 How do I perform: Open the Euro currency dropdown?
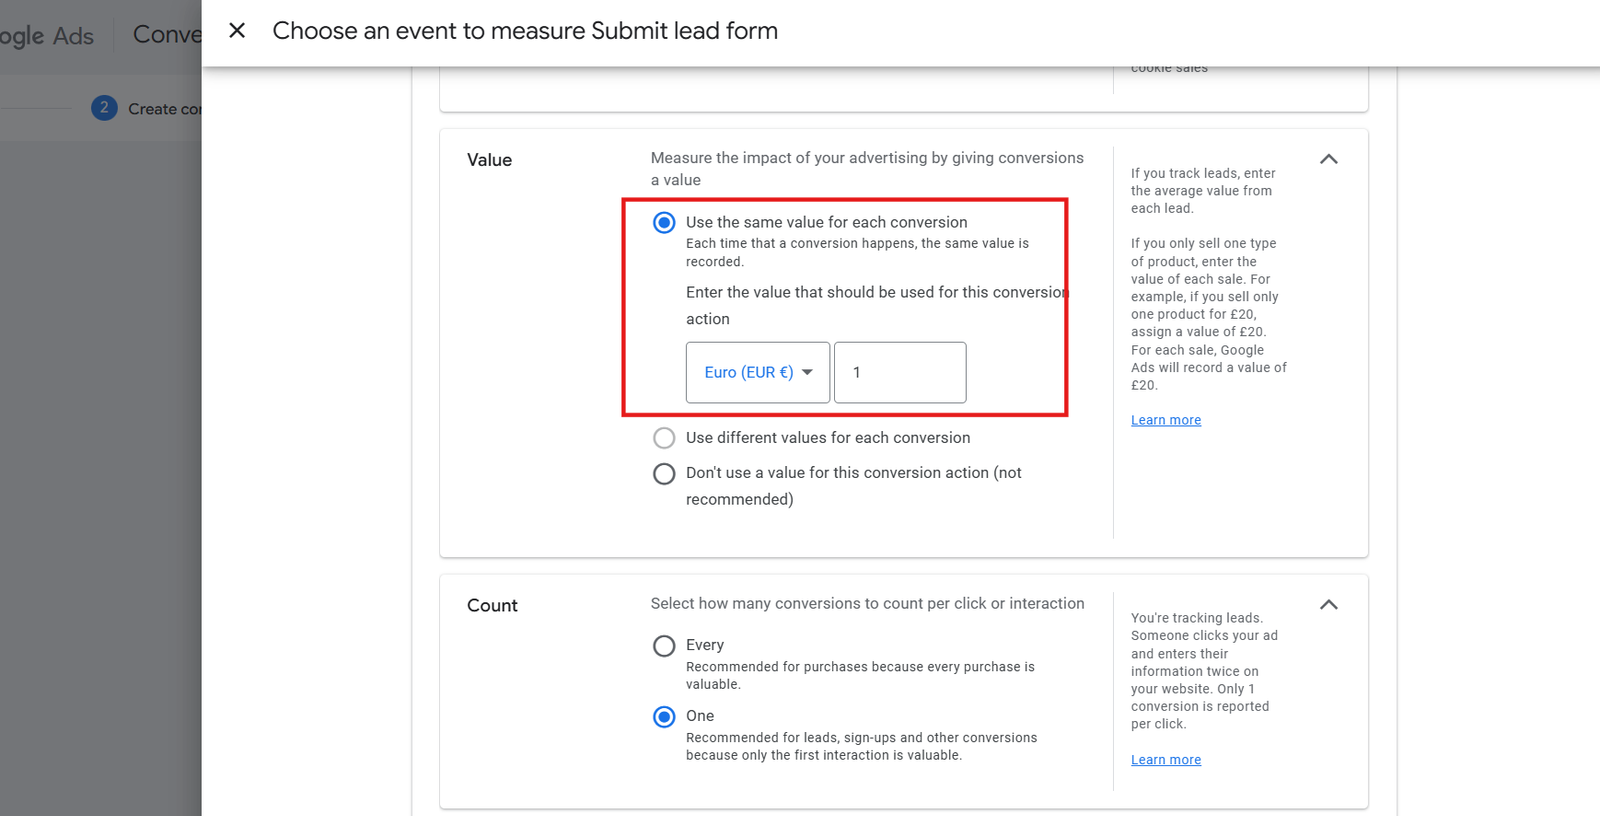point(757,372)
